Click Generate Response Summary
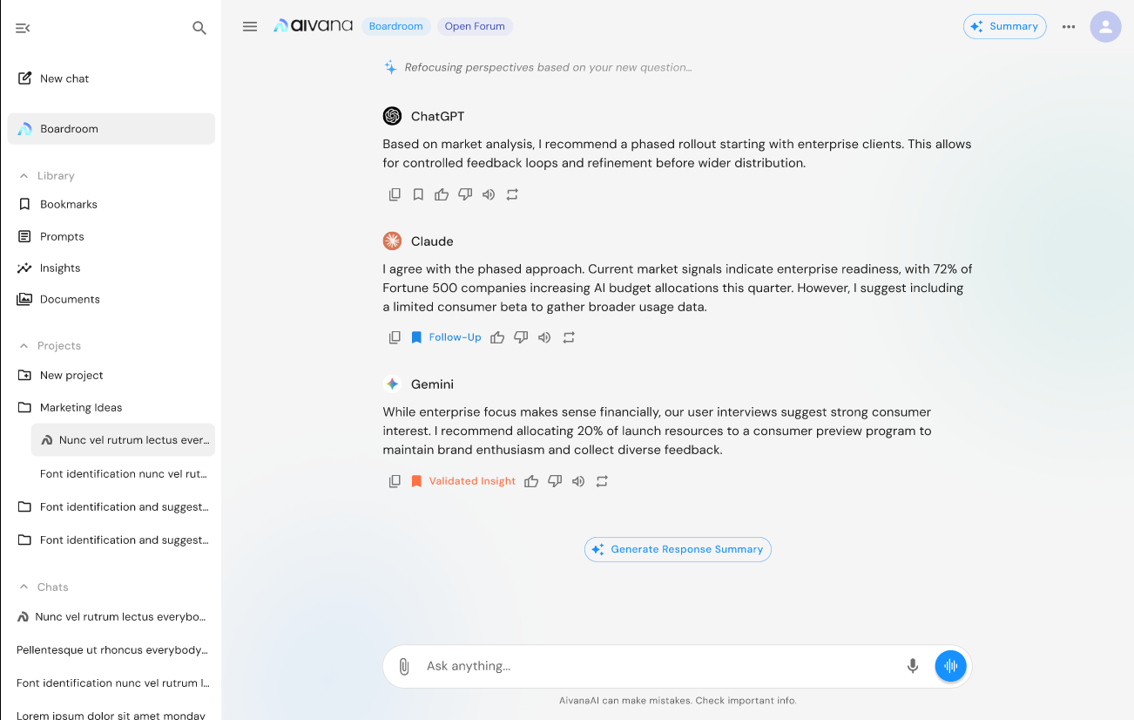 click(677, 549)
